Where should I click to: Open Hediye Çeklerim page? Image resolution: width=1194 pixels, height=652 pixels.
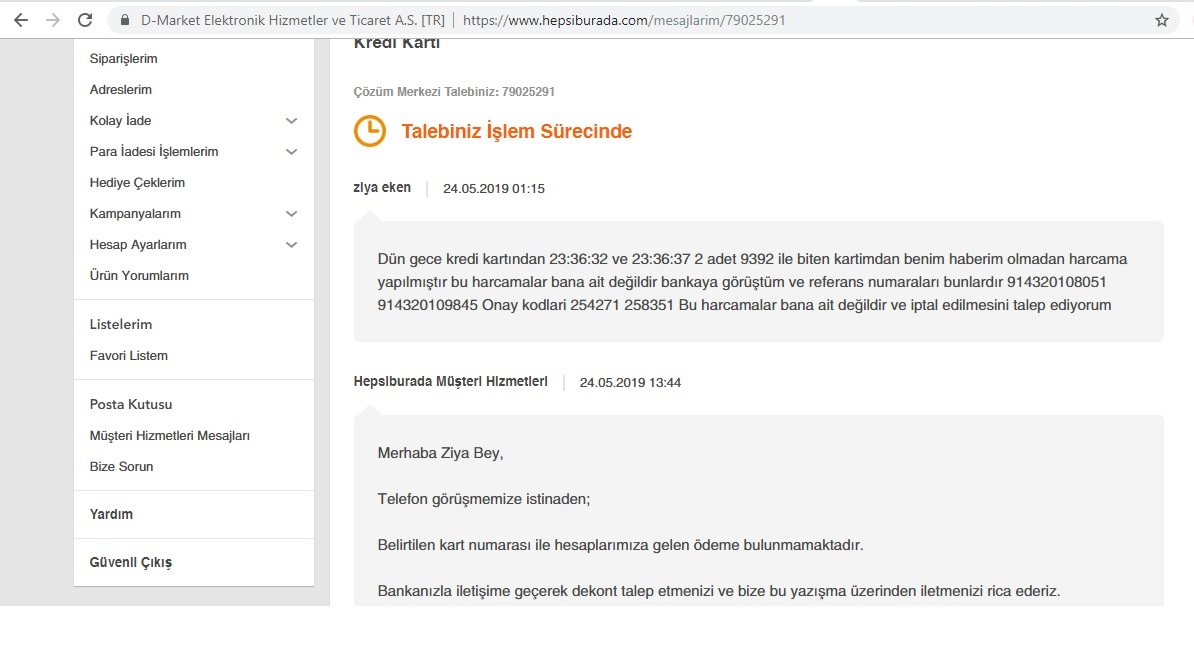137,183
